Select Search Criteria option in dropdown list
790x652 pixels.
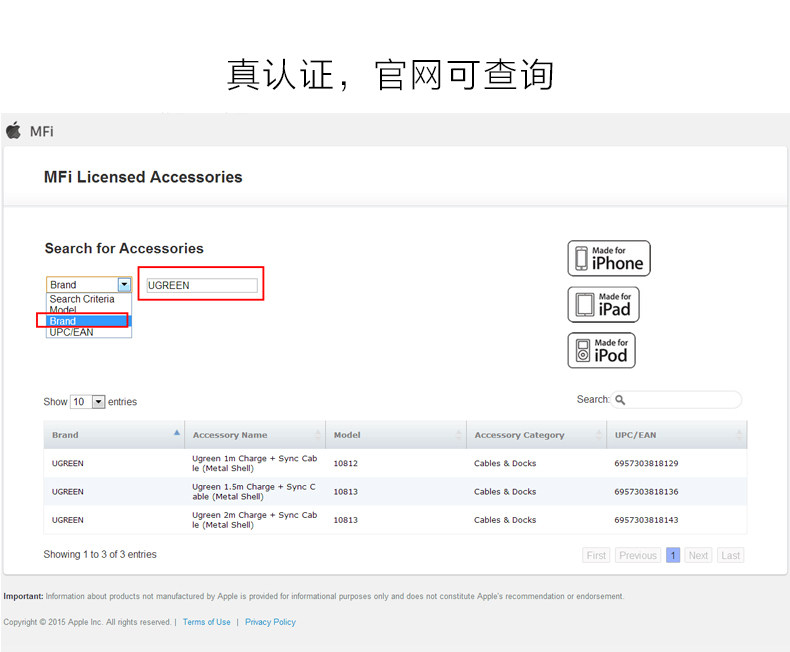[82, 299]
